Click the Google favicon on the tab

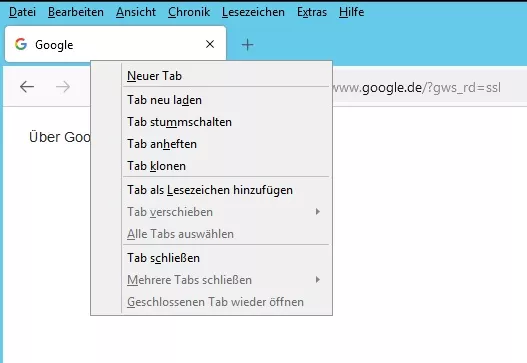coord(21,44)
